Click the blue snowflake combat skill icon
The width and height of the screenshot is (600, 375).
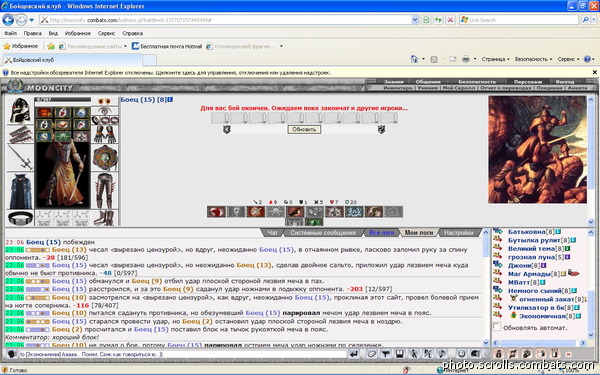click(x=354, y=212)
